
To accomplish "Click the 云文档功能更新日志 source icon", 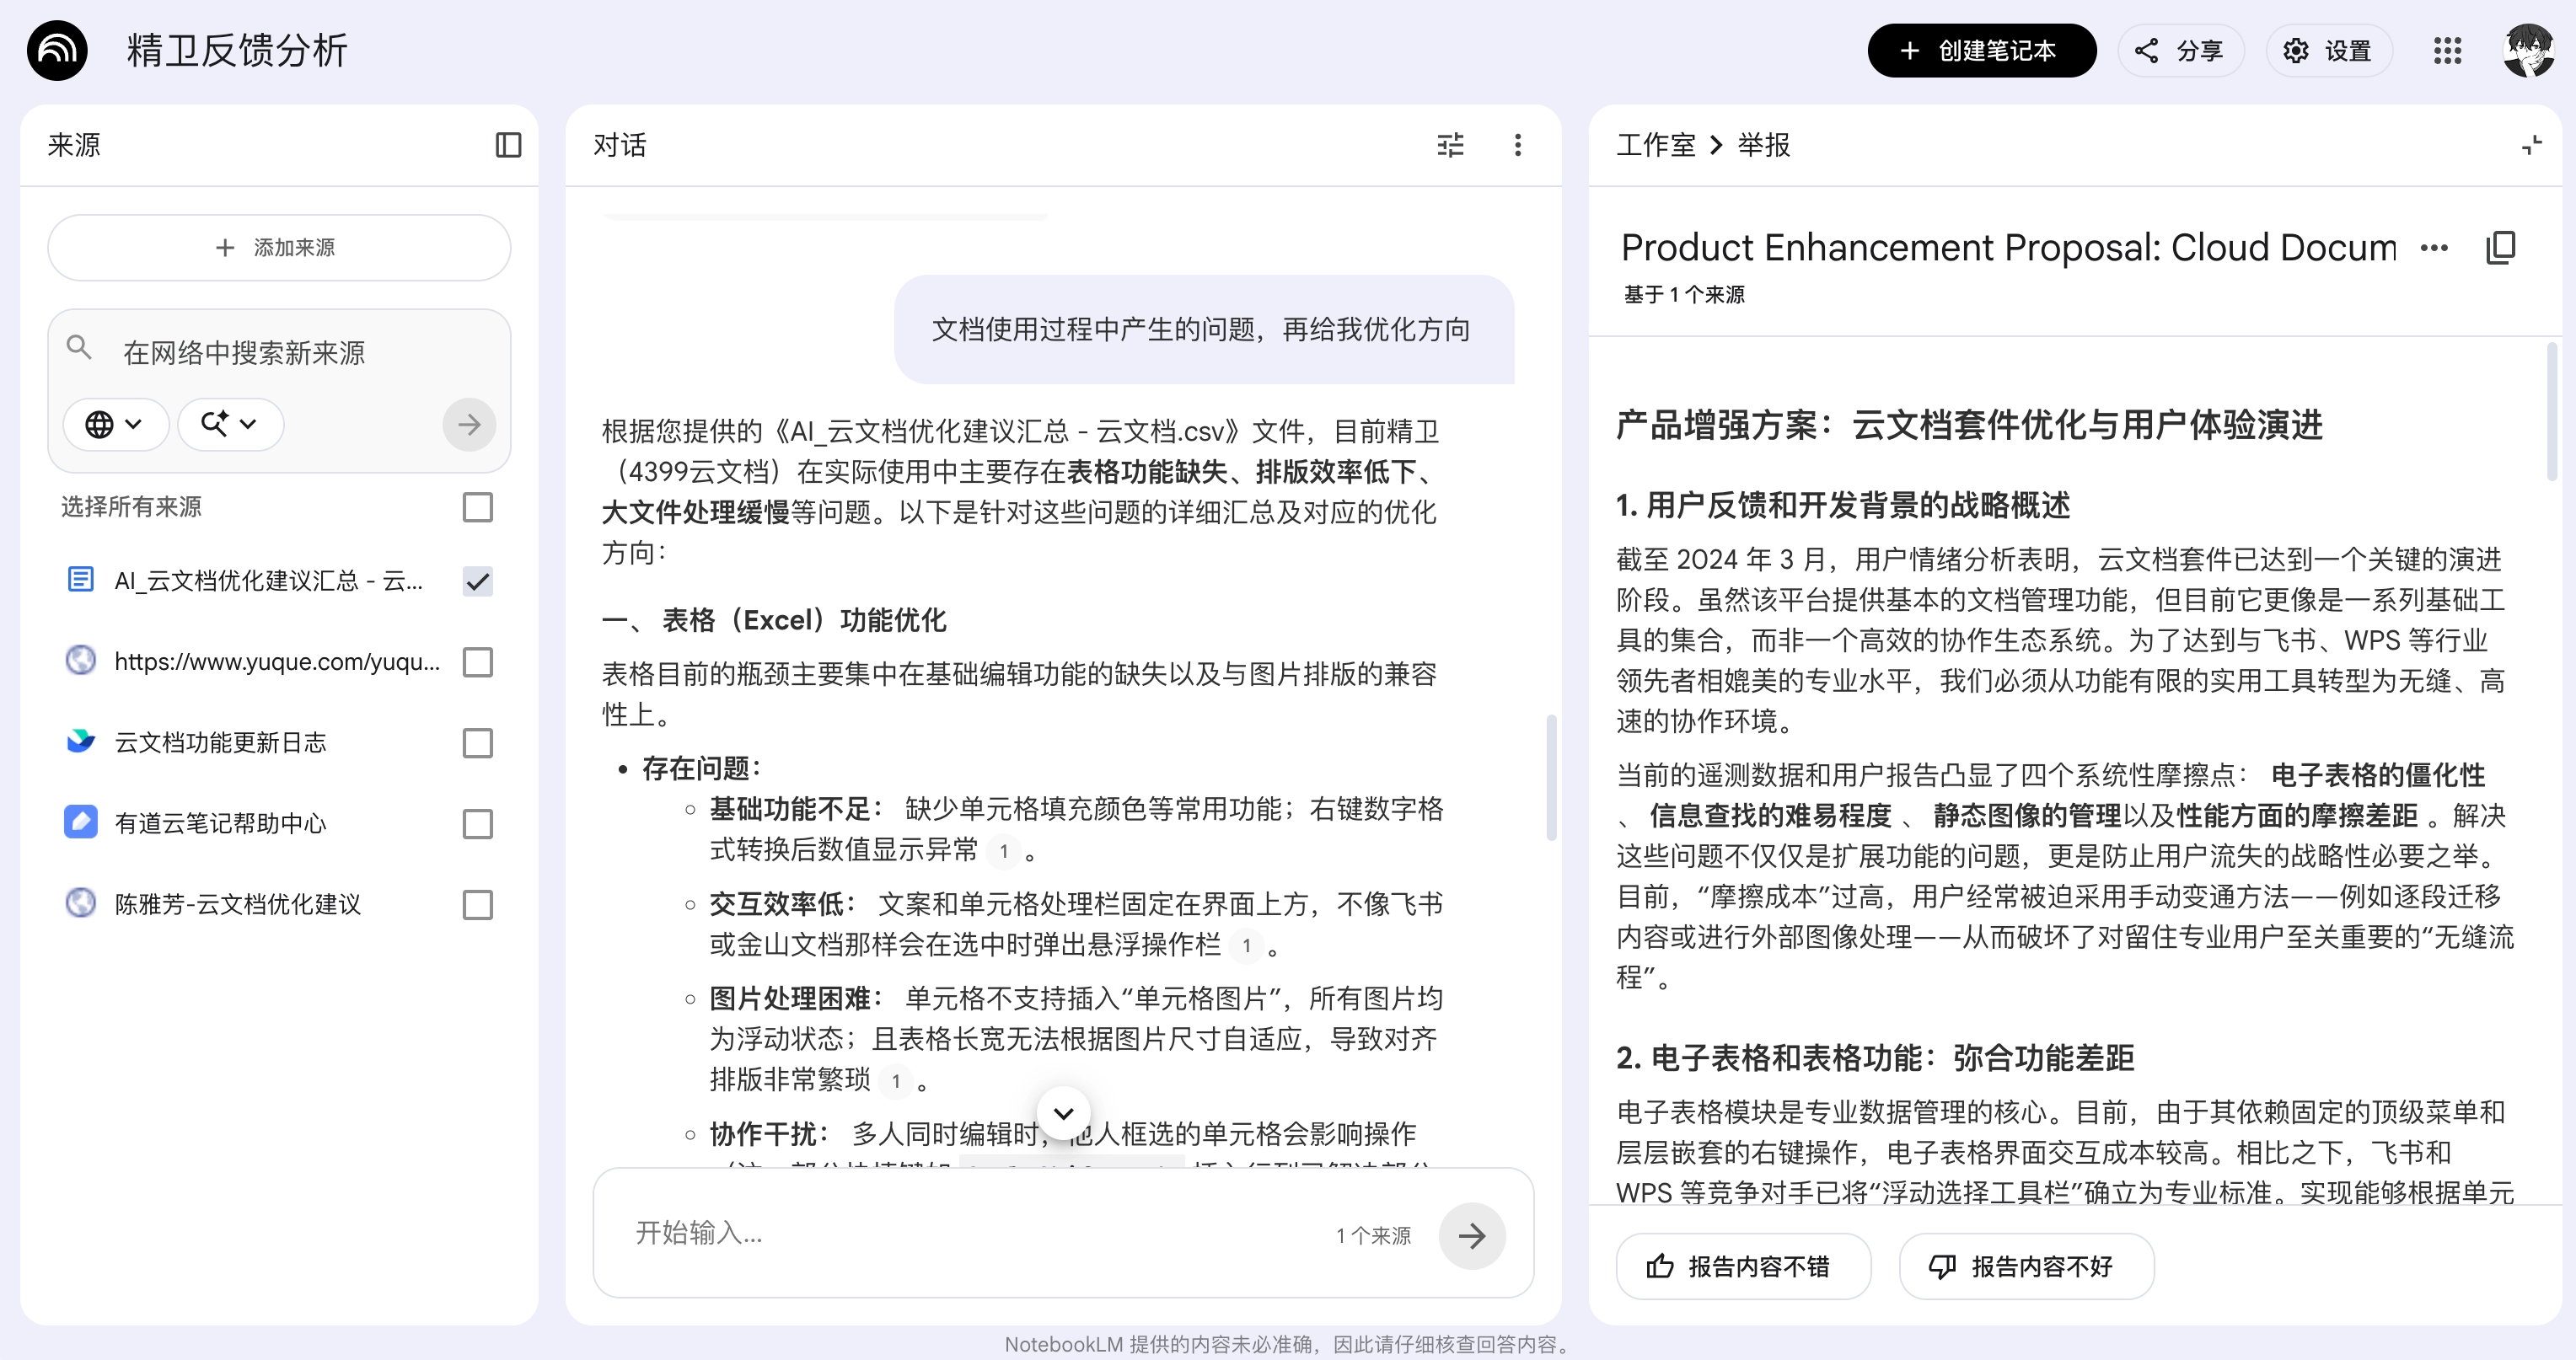I will (x=81, y=741).
